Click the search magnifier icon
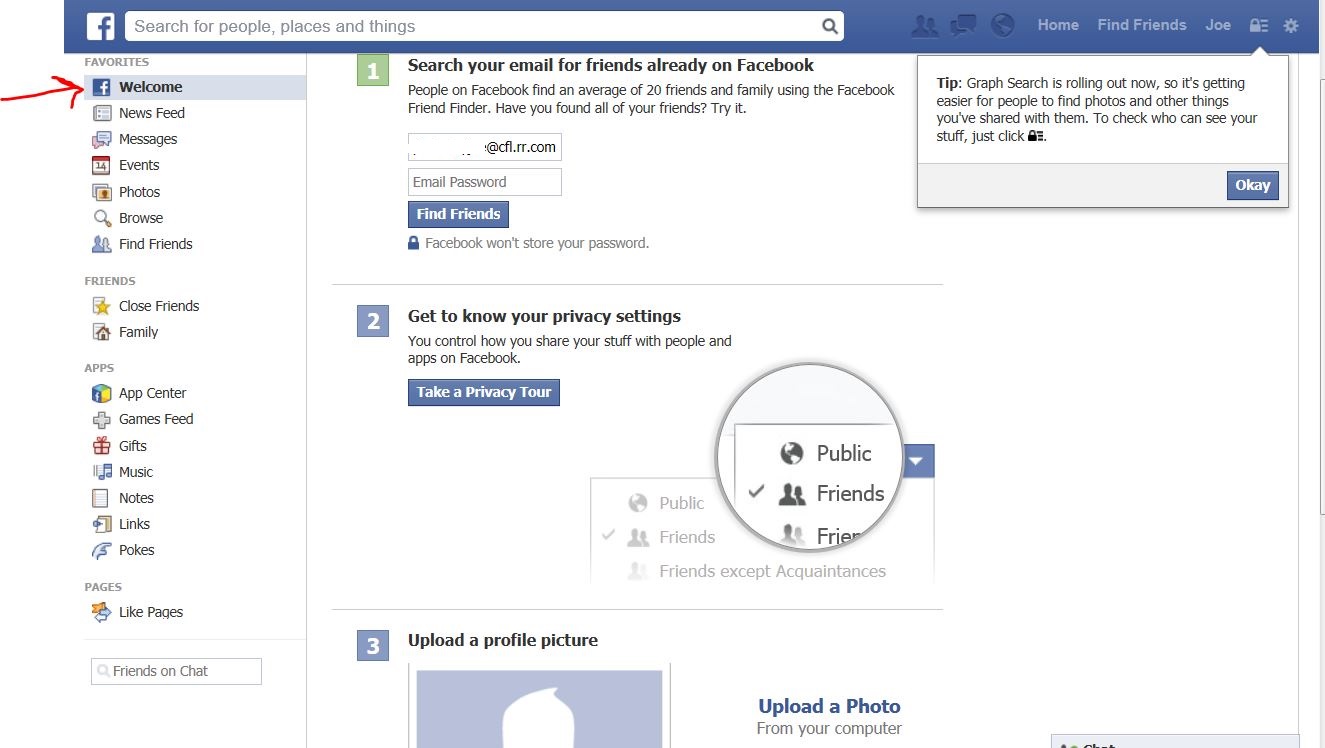This screenshot has width=1325, height=748. (x=829, y=27)
